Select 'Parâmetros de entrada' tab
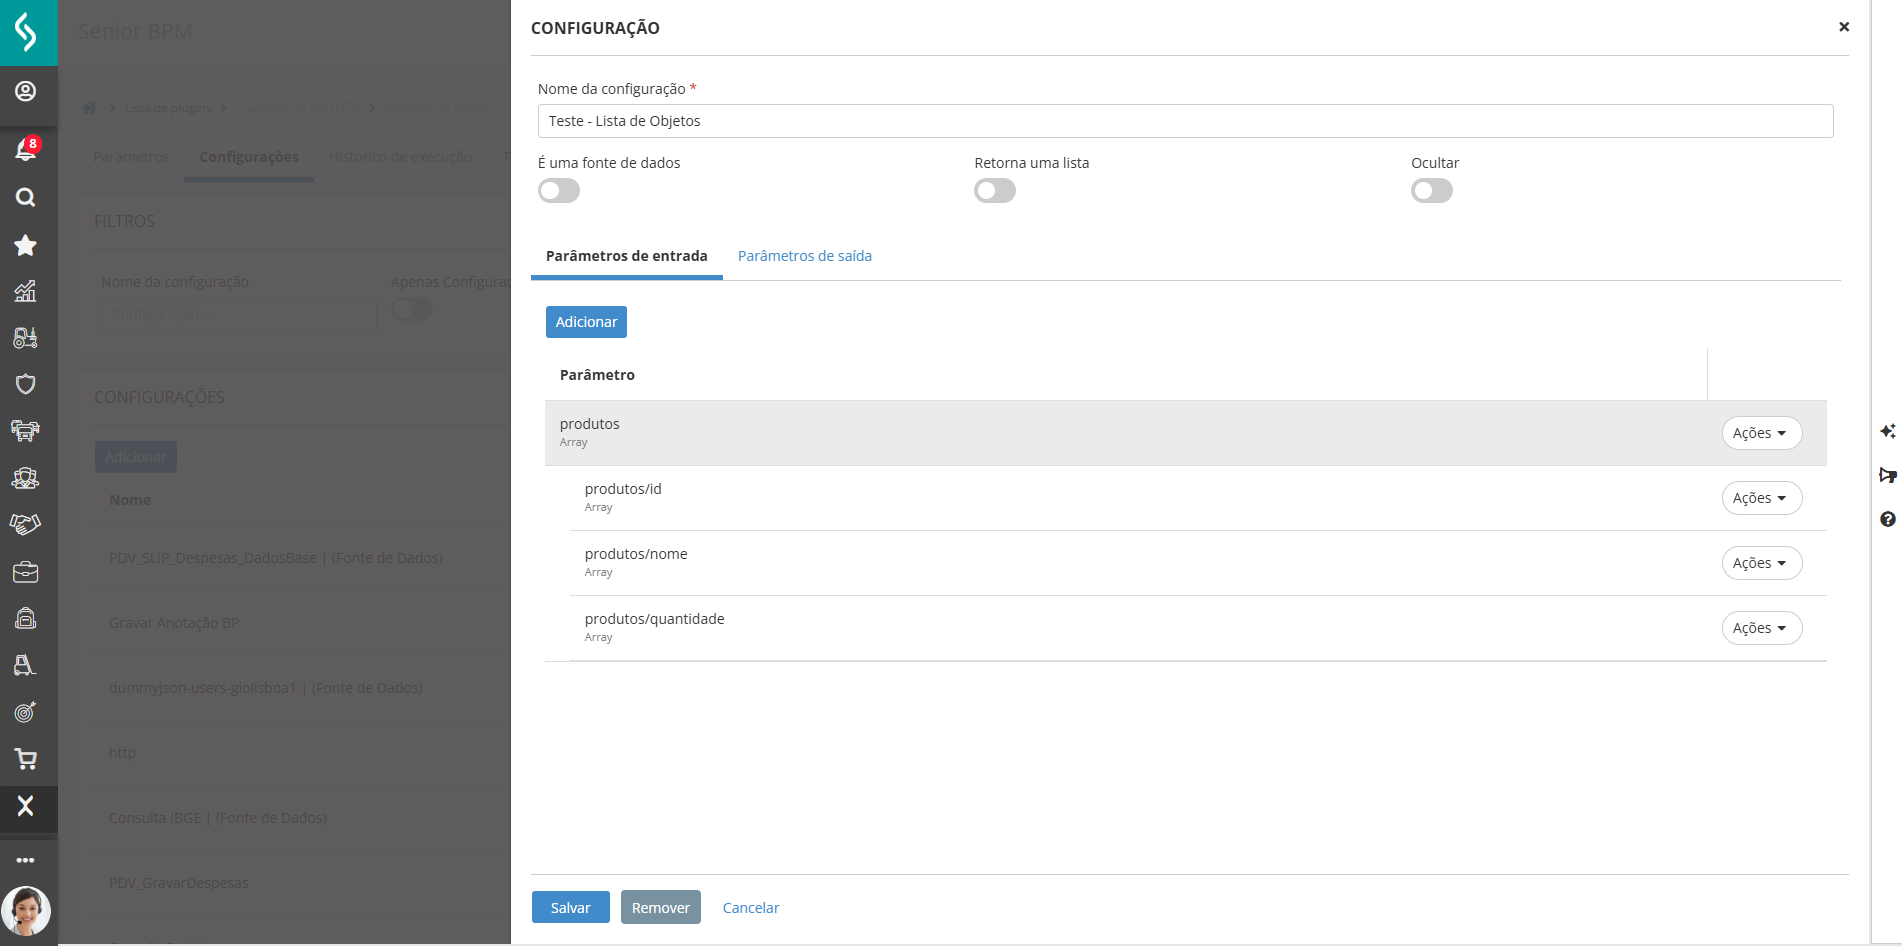This screenshot has width=1902, height=946. [x=626, y=256]
